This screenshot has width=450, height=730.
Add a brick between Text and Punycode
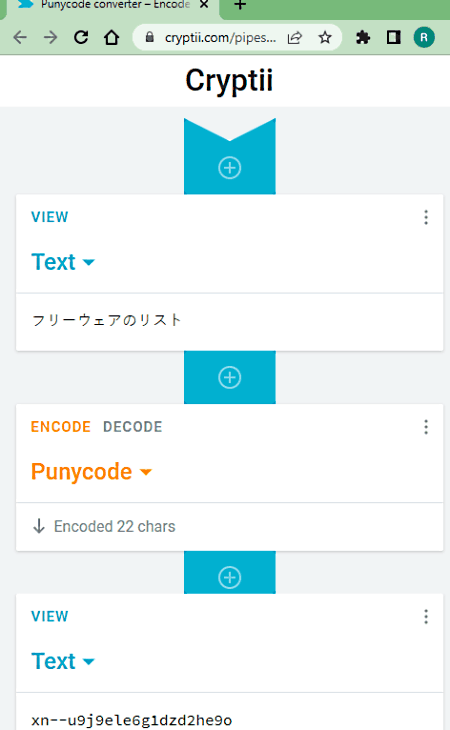(x=229, y=378)
